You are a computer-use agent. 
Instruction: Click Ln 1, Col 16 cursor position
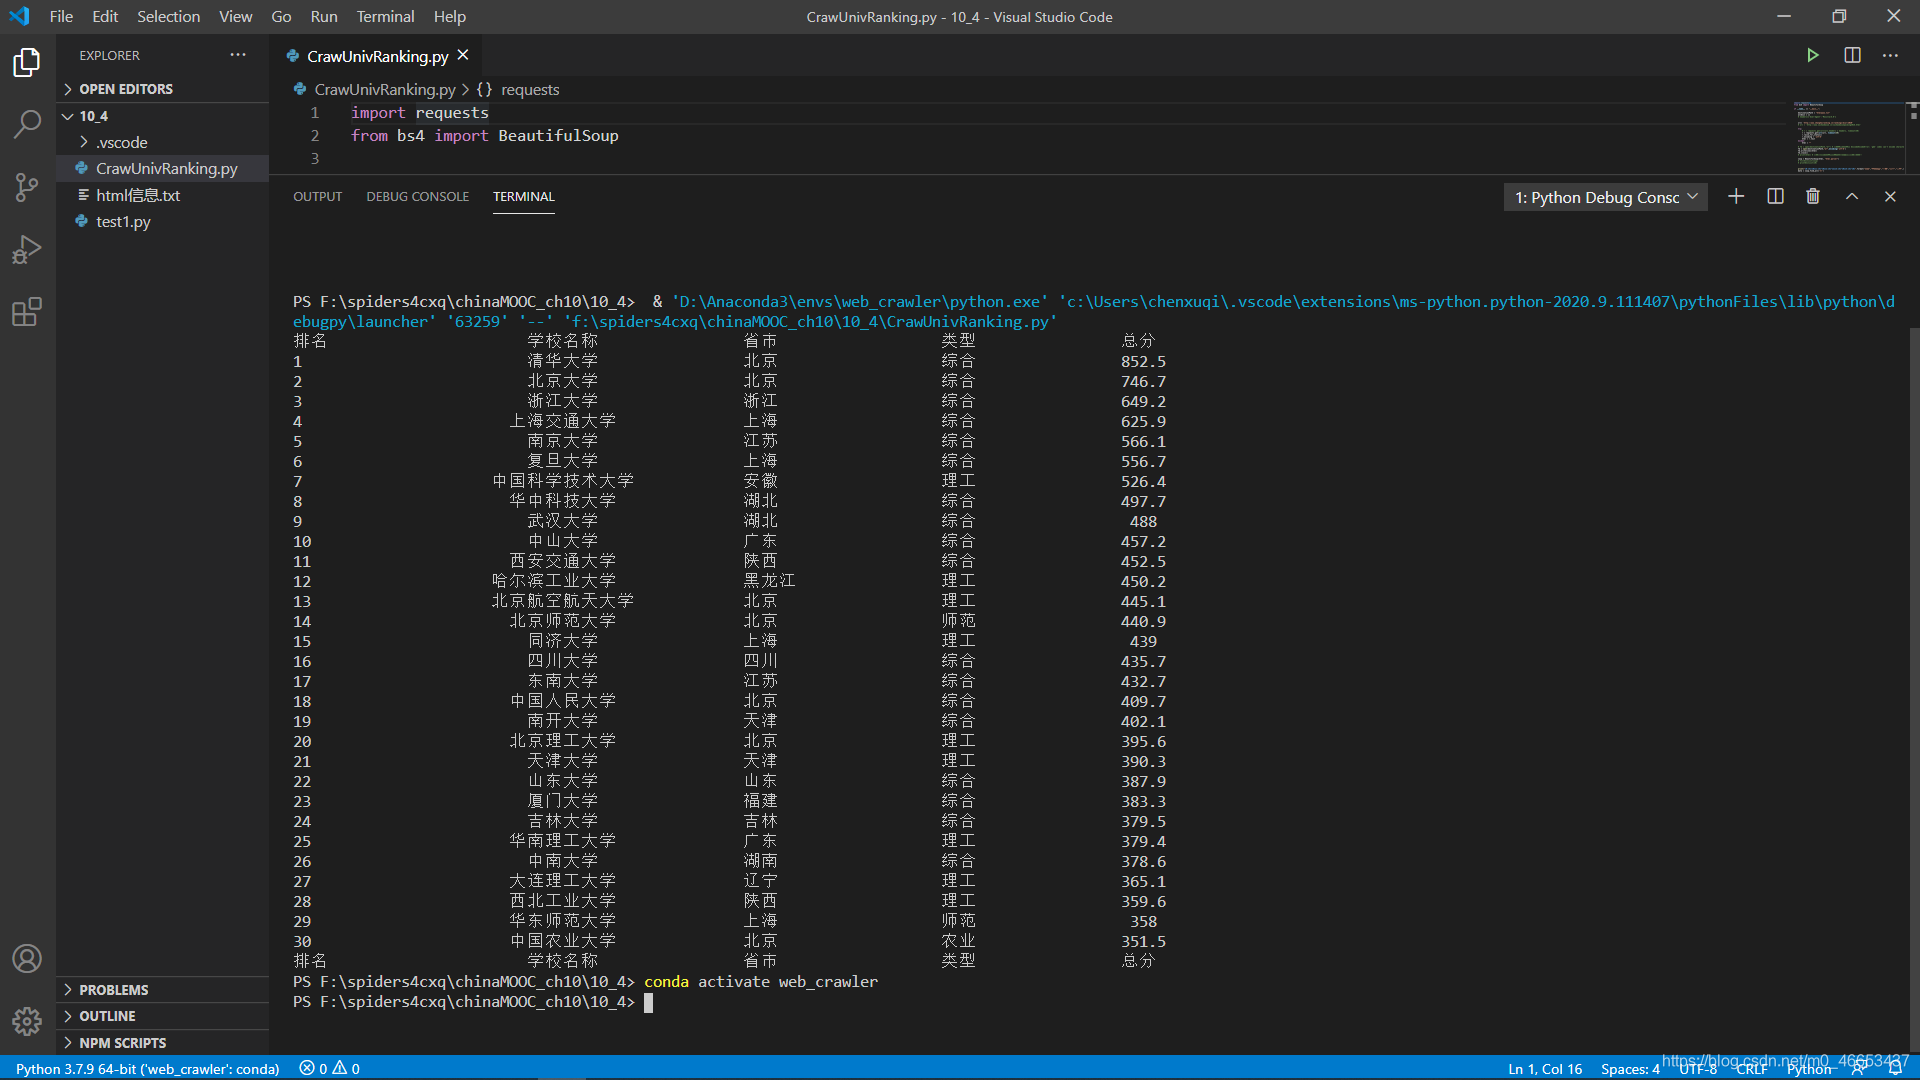click(1545, 1069)
